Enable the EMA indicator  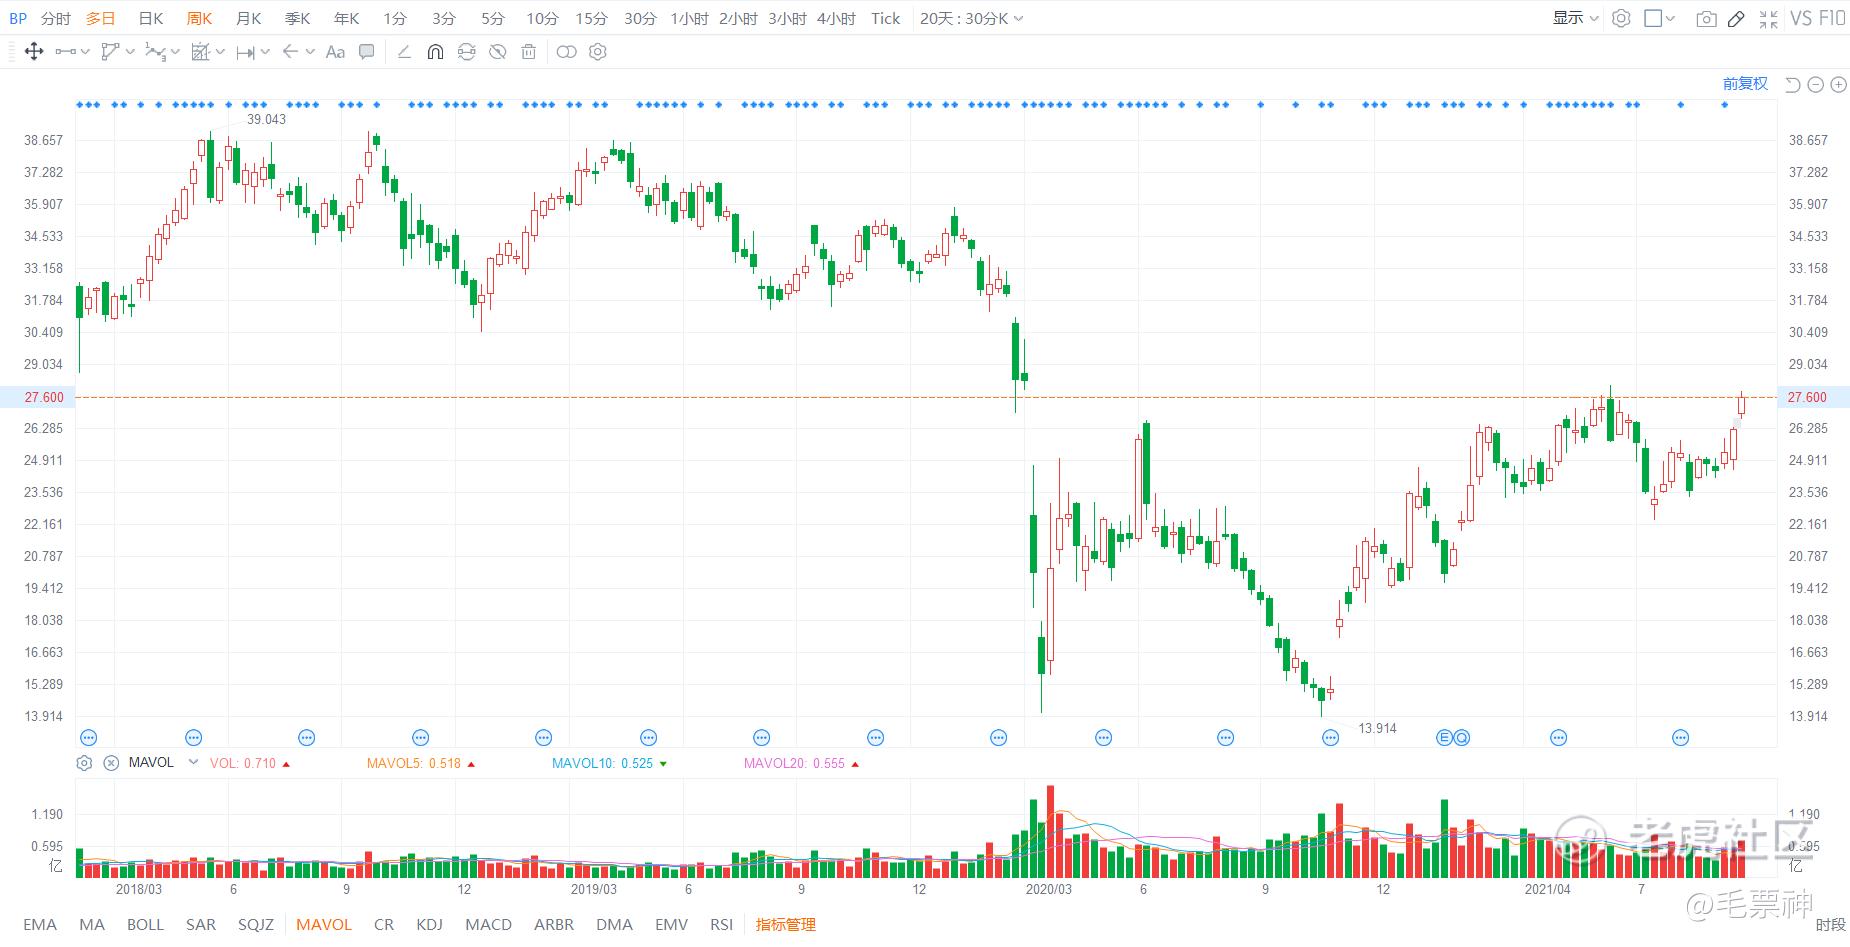click(40, 924)
